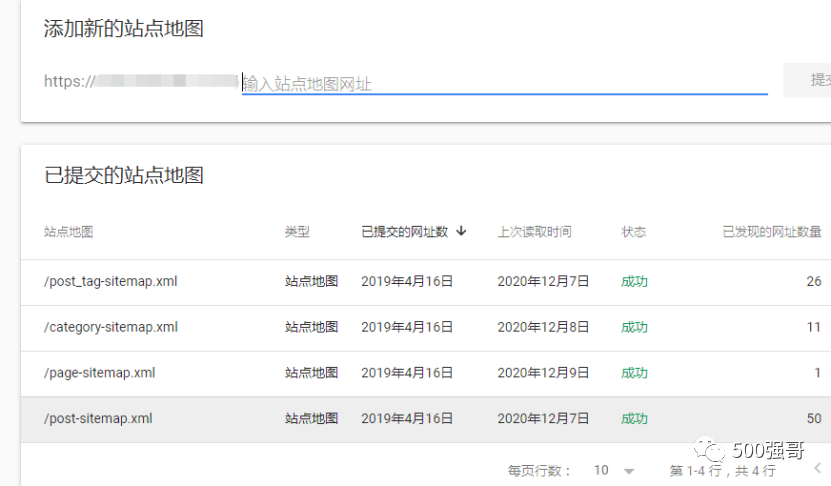Click the 第 1-4 行，共 4 行 pagination text
This screenshot has height=486, width=831.
click(722, 471)
